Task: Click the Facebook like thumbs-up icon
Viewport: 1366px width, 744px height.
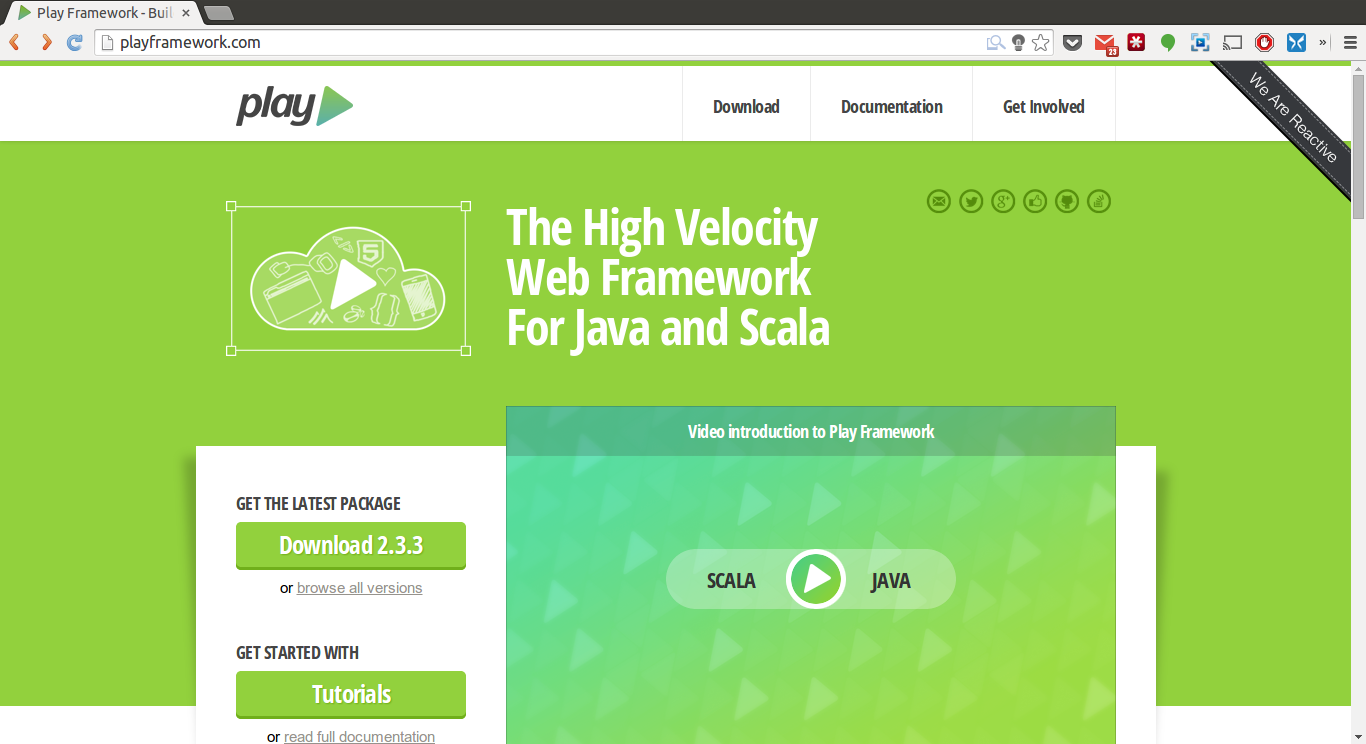Action: (x=1035, y=201)
